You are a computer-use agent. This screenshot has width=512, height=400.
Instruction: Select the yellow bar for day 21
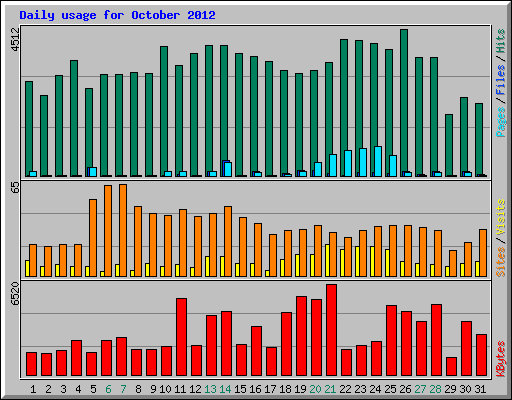click(x=327, y=260)
